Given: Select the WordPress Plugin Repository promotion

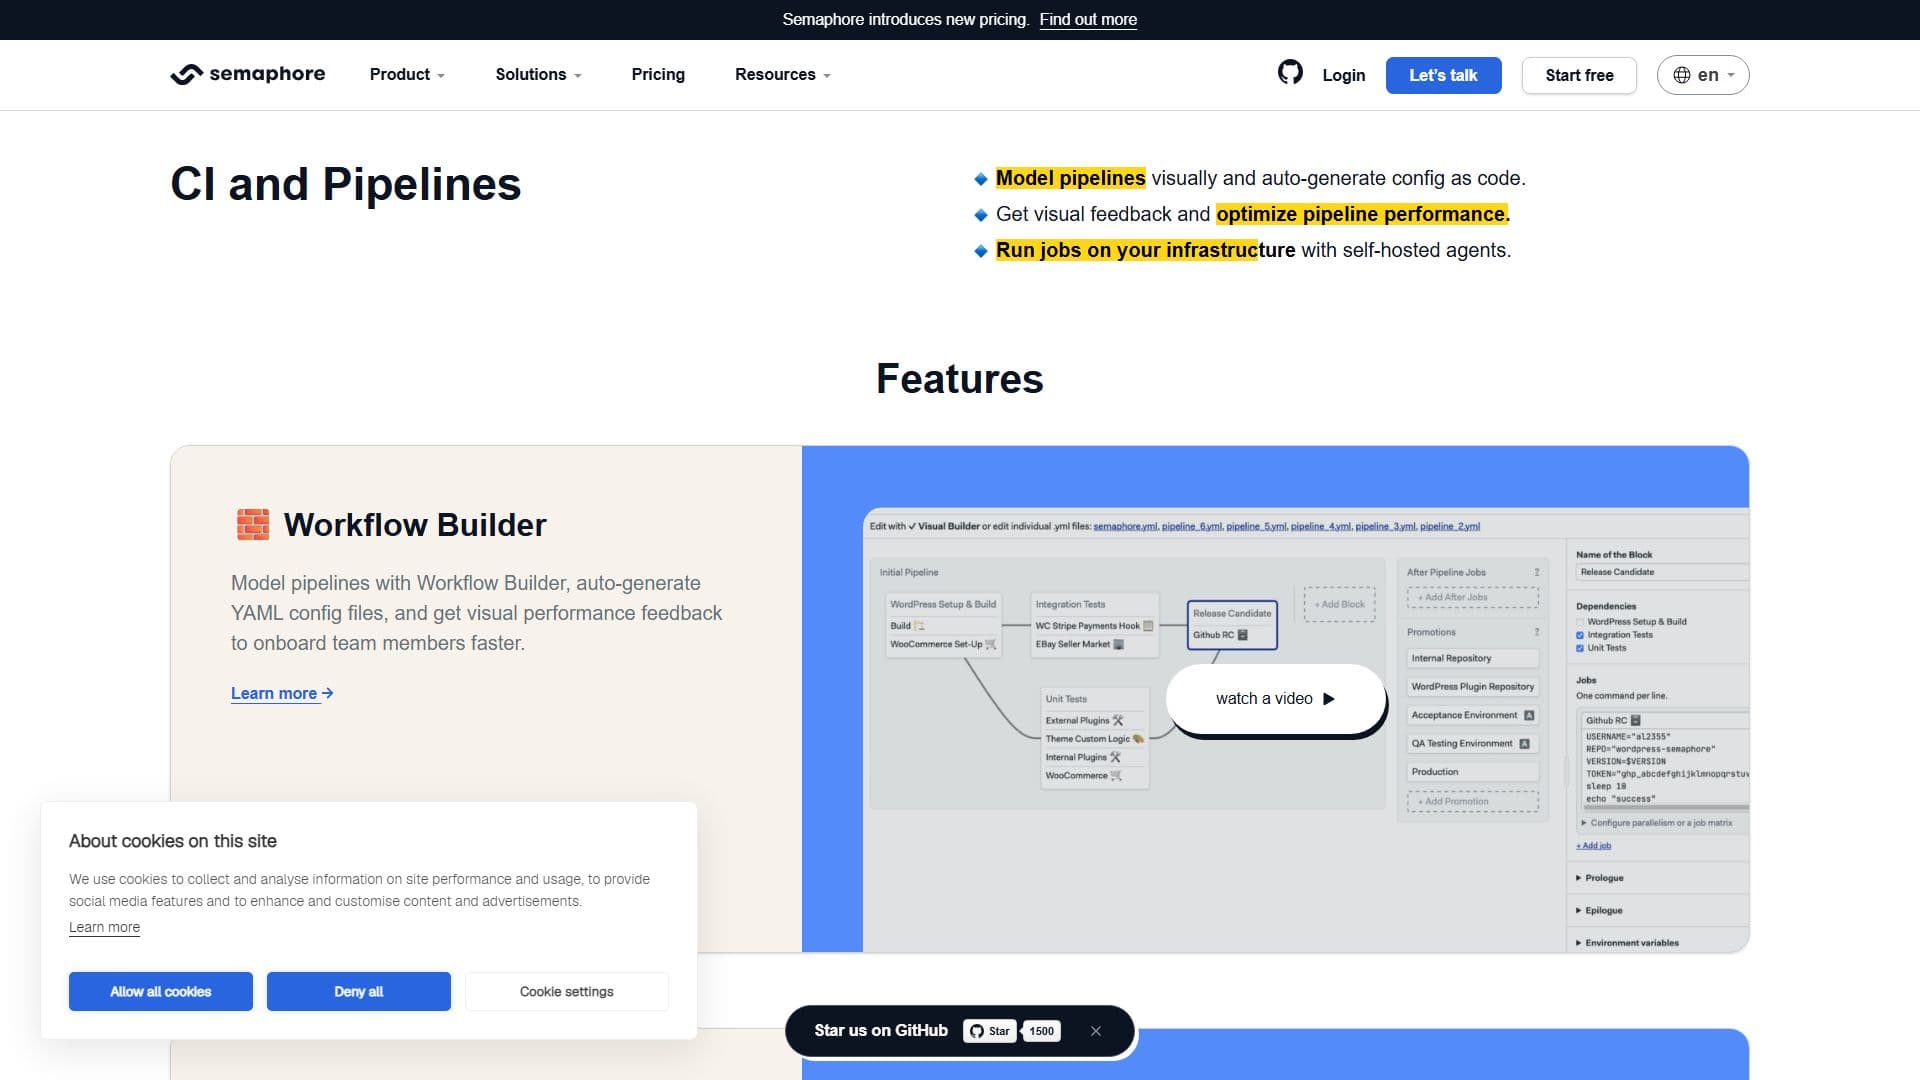Looking at the screenshot, I should click(x=1473, y=687).
